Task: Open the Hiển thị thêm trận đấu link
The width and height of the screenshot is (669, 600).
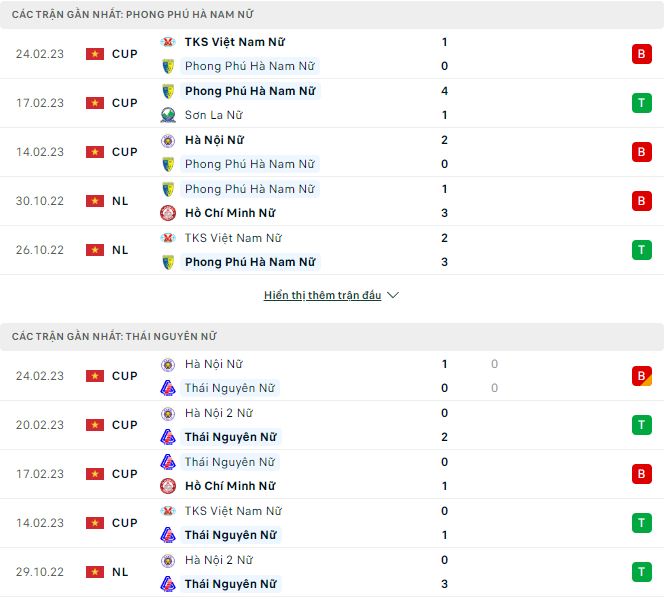Action: (322, 296)
